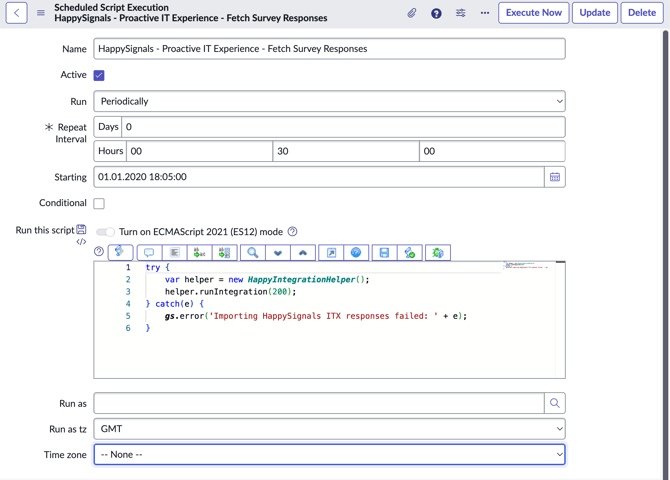Click the script editor search icon
The height and width of the screenshot is (480, 670).
253,253
